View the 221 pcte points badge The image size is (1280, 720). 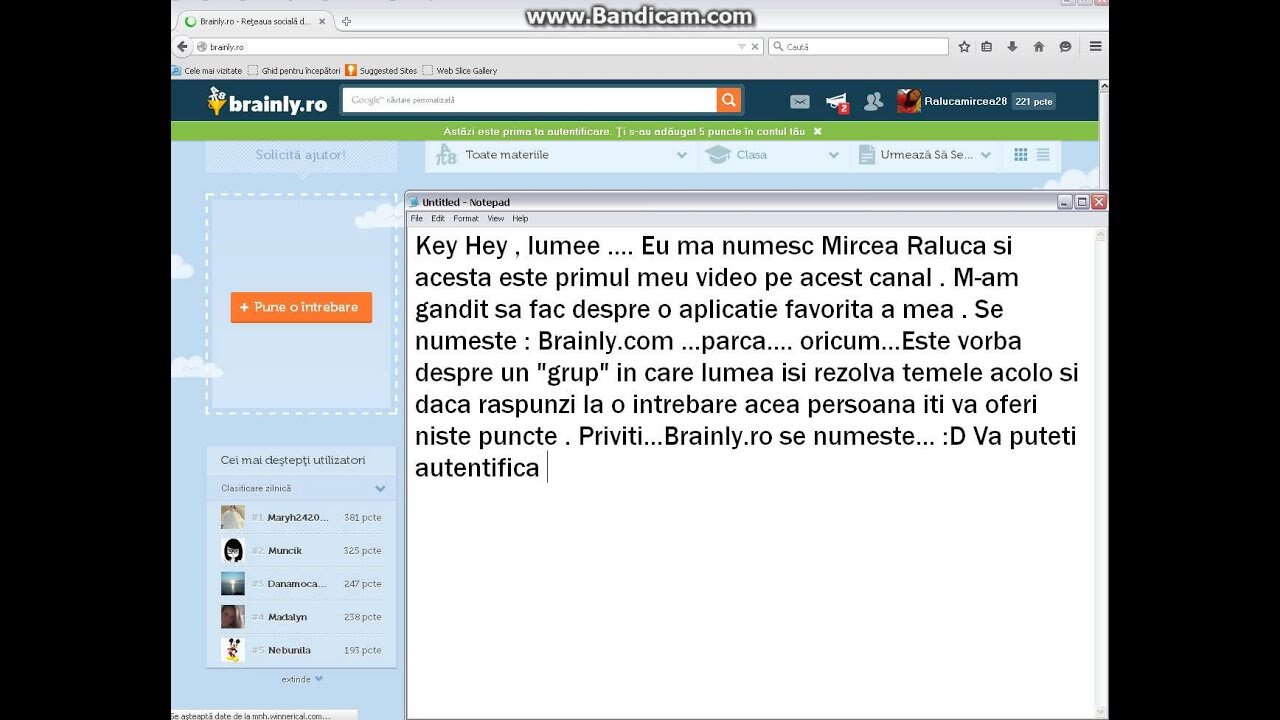tap(1033, 101)
